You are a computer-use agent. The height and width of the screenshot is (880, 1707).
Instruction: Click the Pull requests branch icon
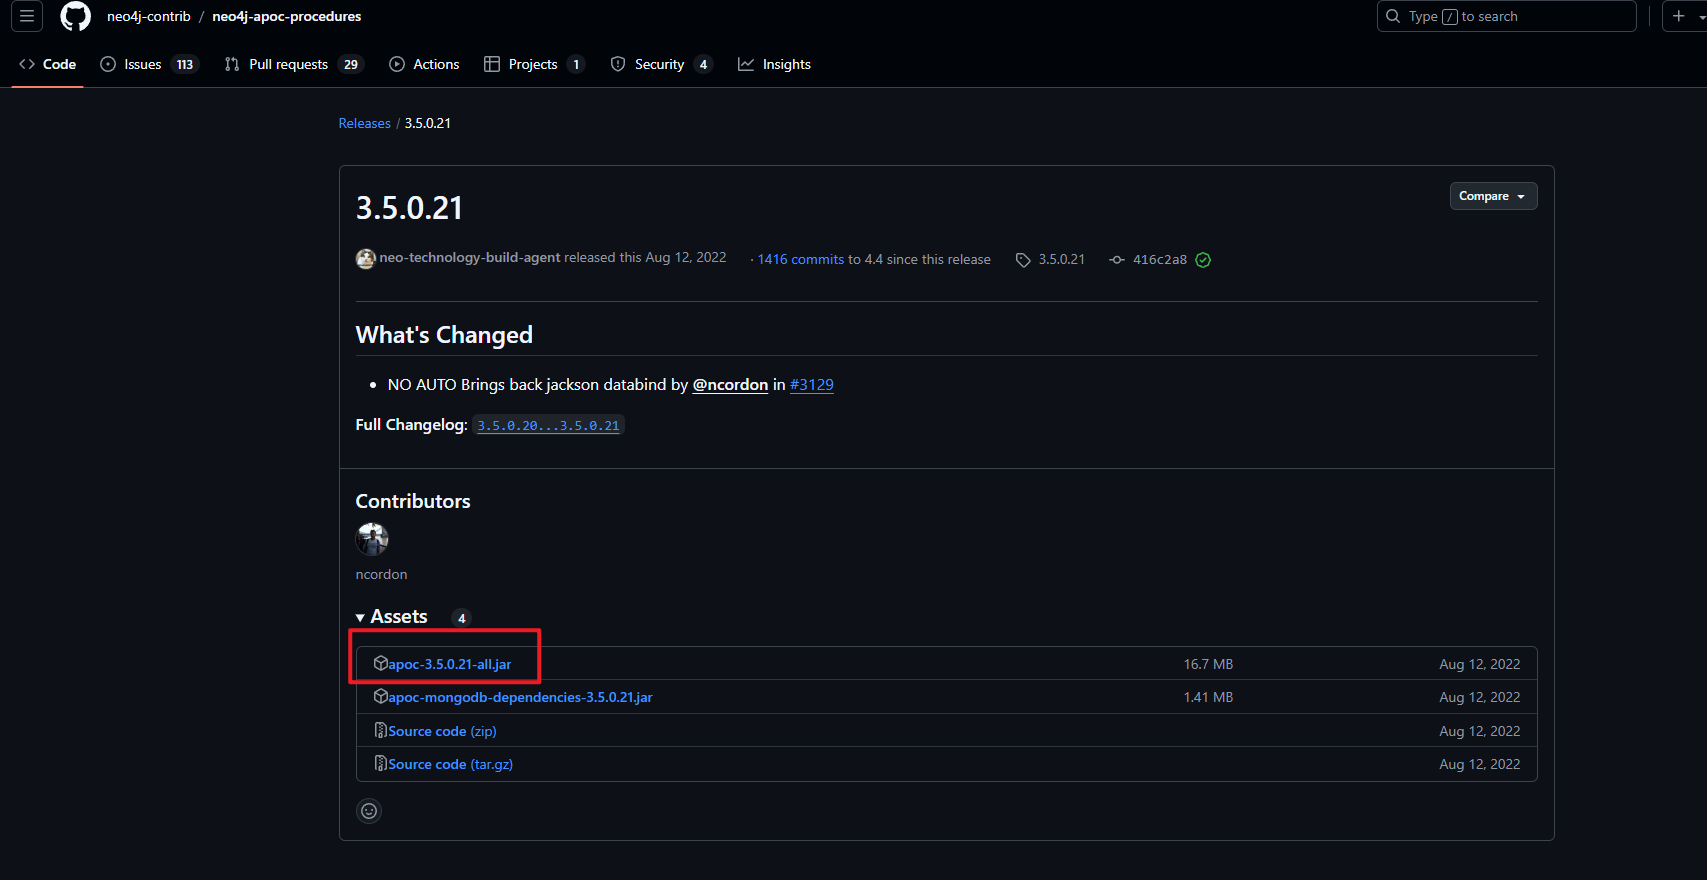(x=232, y=64)
